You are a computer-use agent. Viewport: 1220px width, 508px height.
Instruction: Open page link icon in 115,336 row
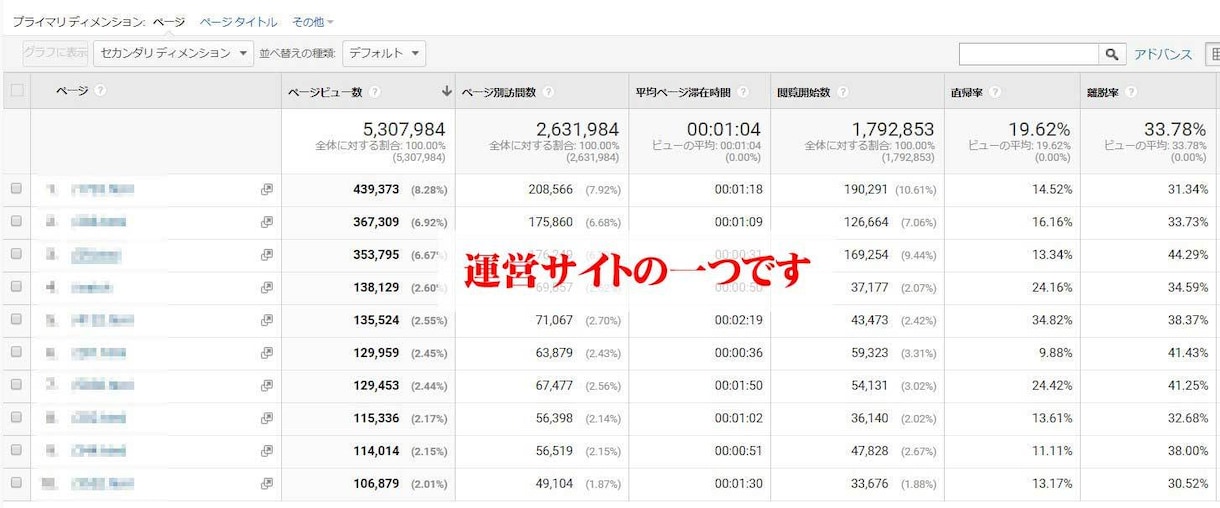[266, 418]
